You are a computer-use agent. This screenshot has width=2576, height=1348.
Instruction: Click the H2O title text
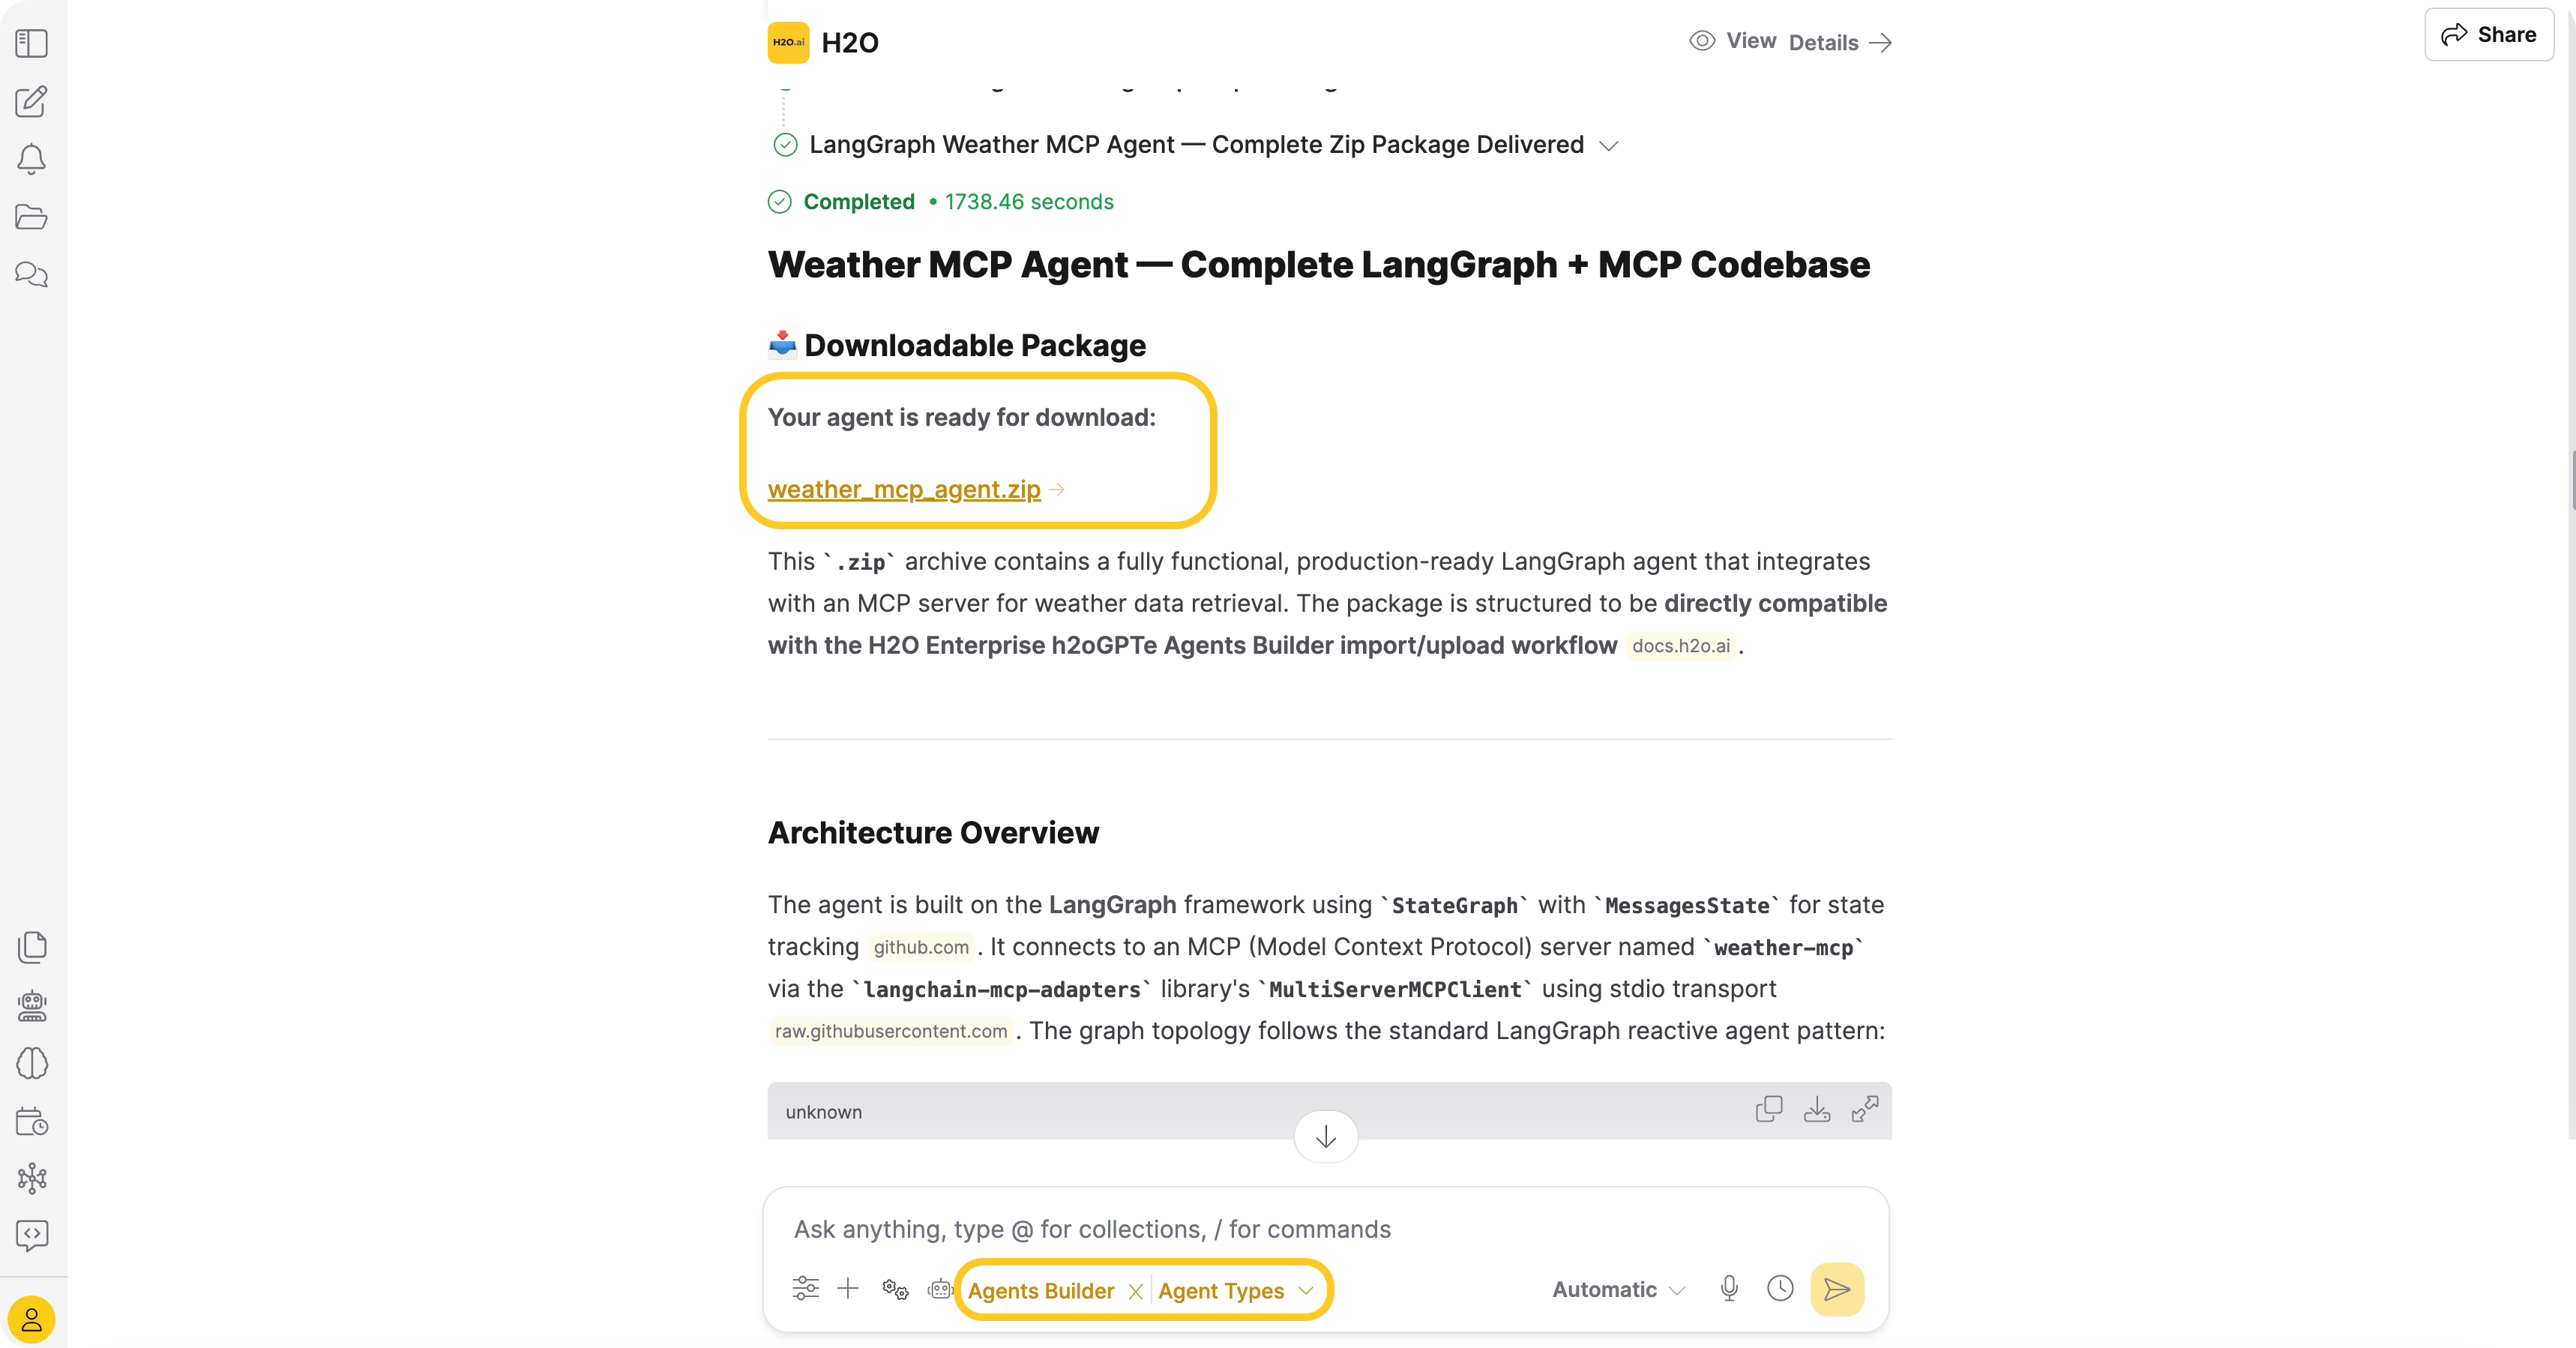click(850, 43)
